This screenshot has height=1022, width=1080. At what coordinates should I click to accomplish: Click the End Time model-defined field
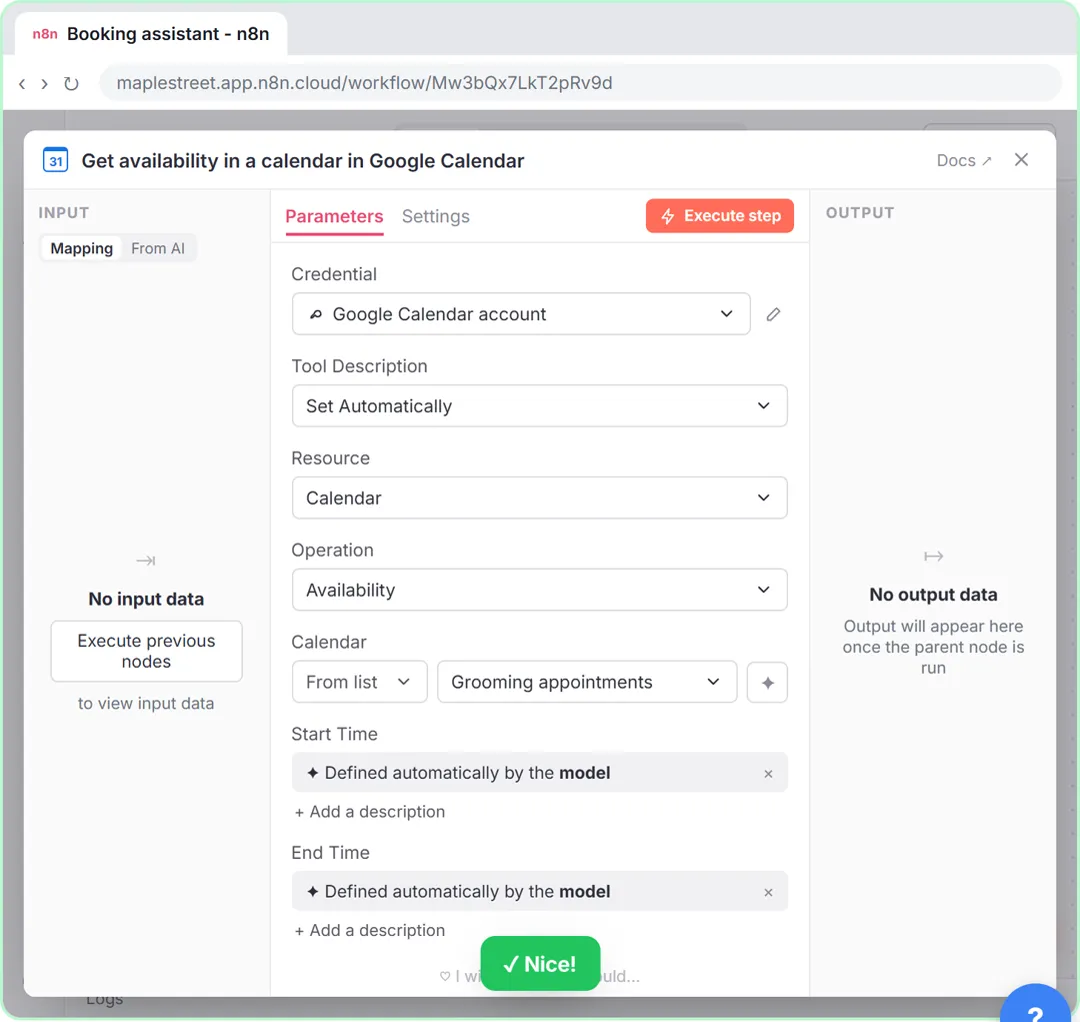click(539, 891)
